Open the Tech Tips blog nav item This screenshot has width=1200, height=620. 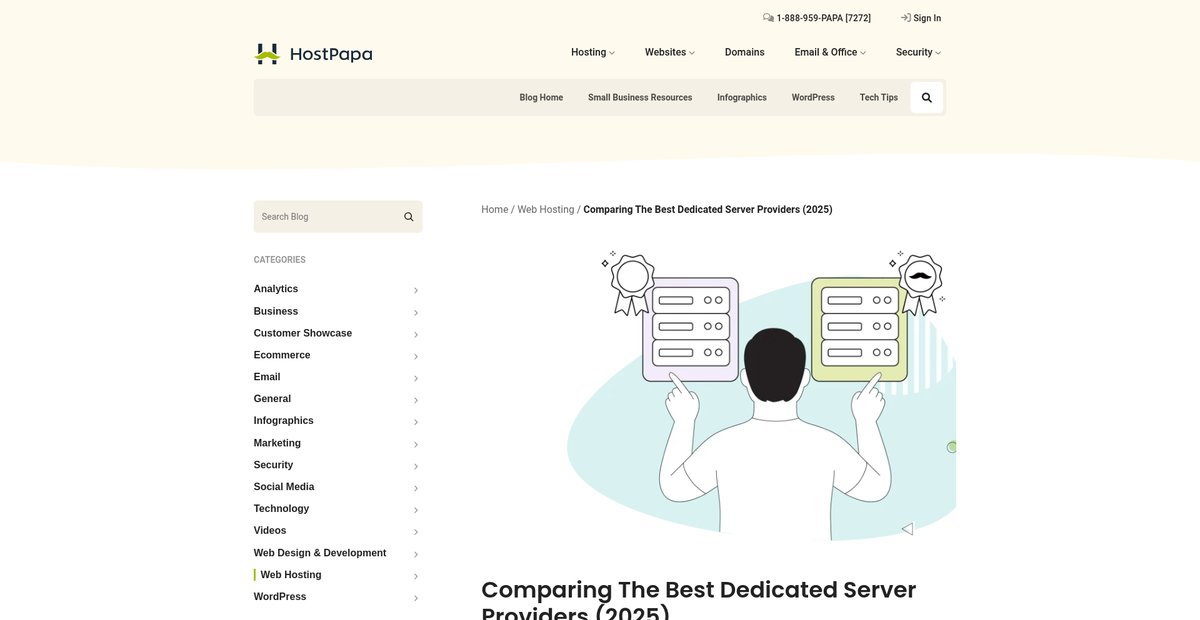(879, 98)
